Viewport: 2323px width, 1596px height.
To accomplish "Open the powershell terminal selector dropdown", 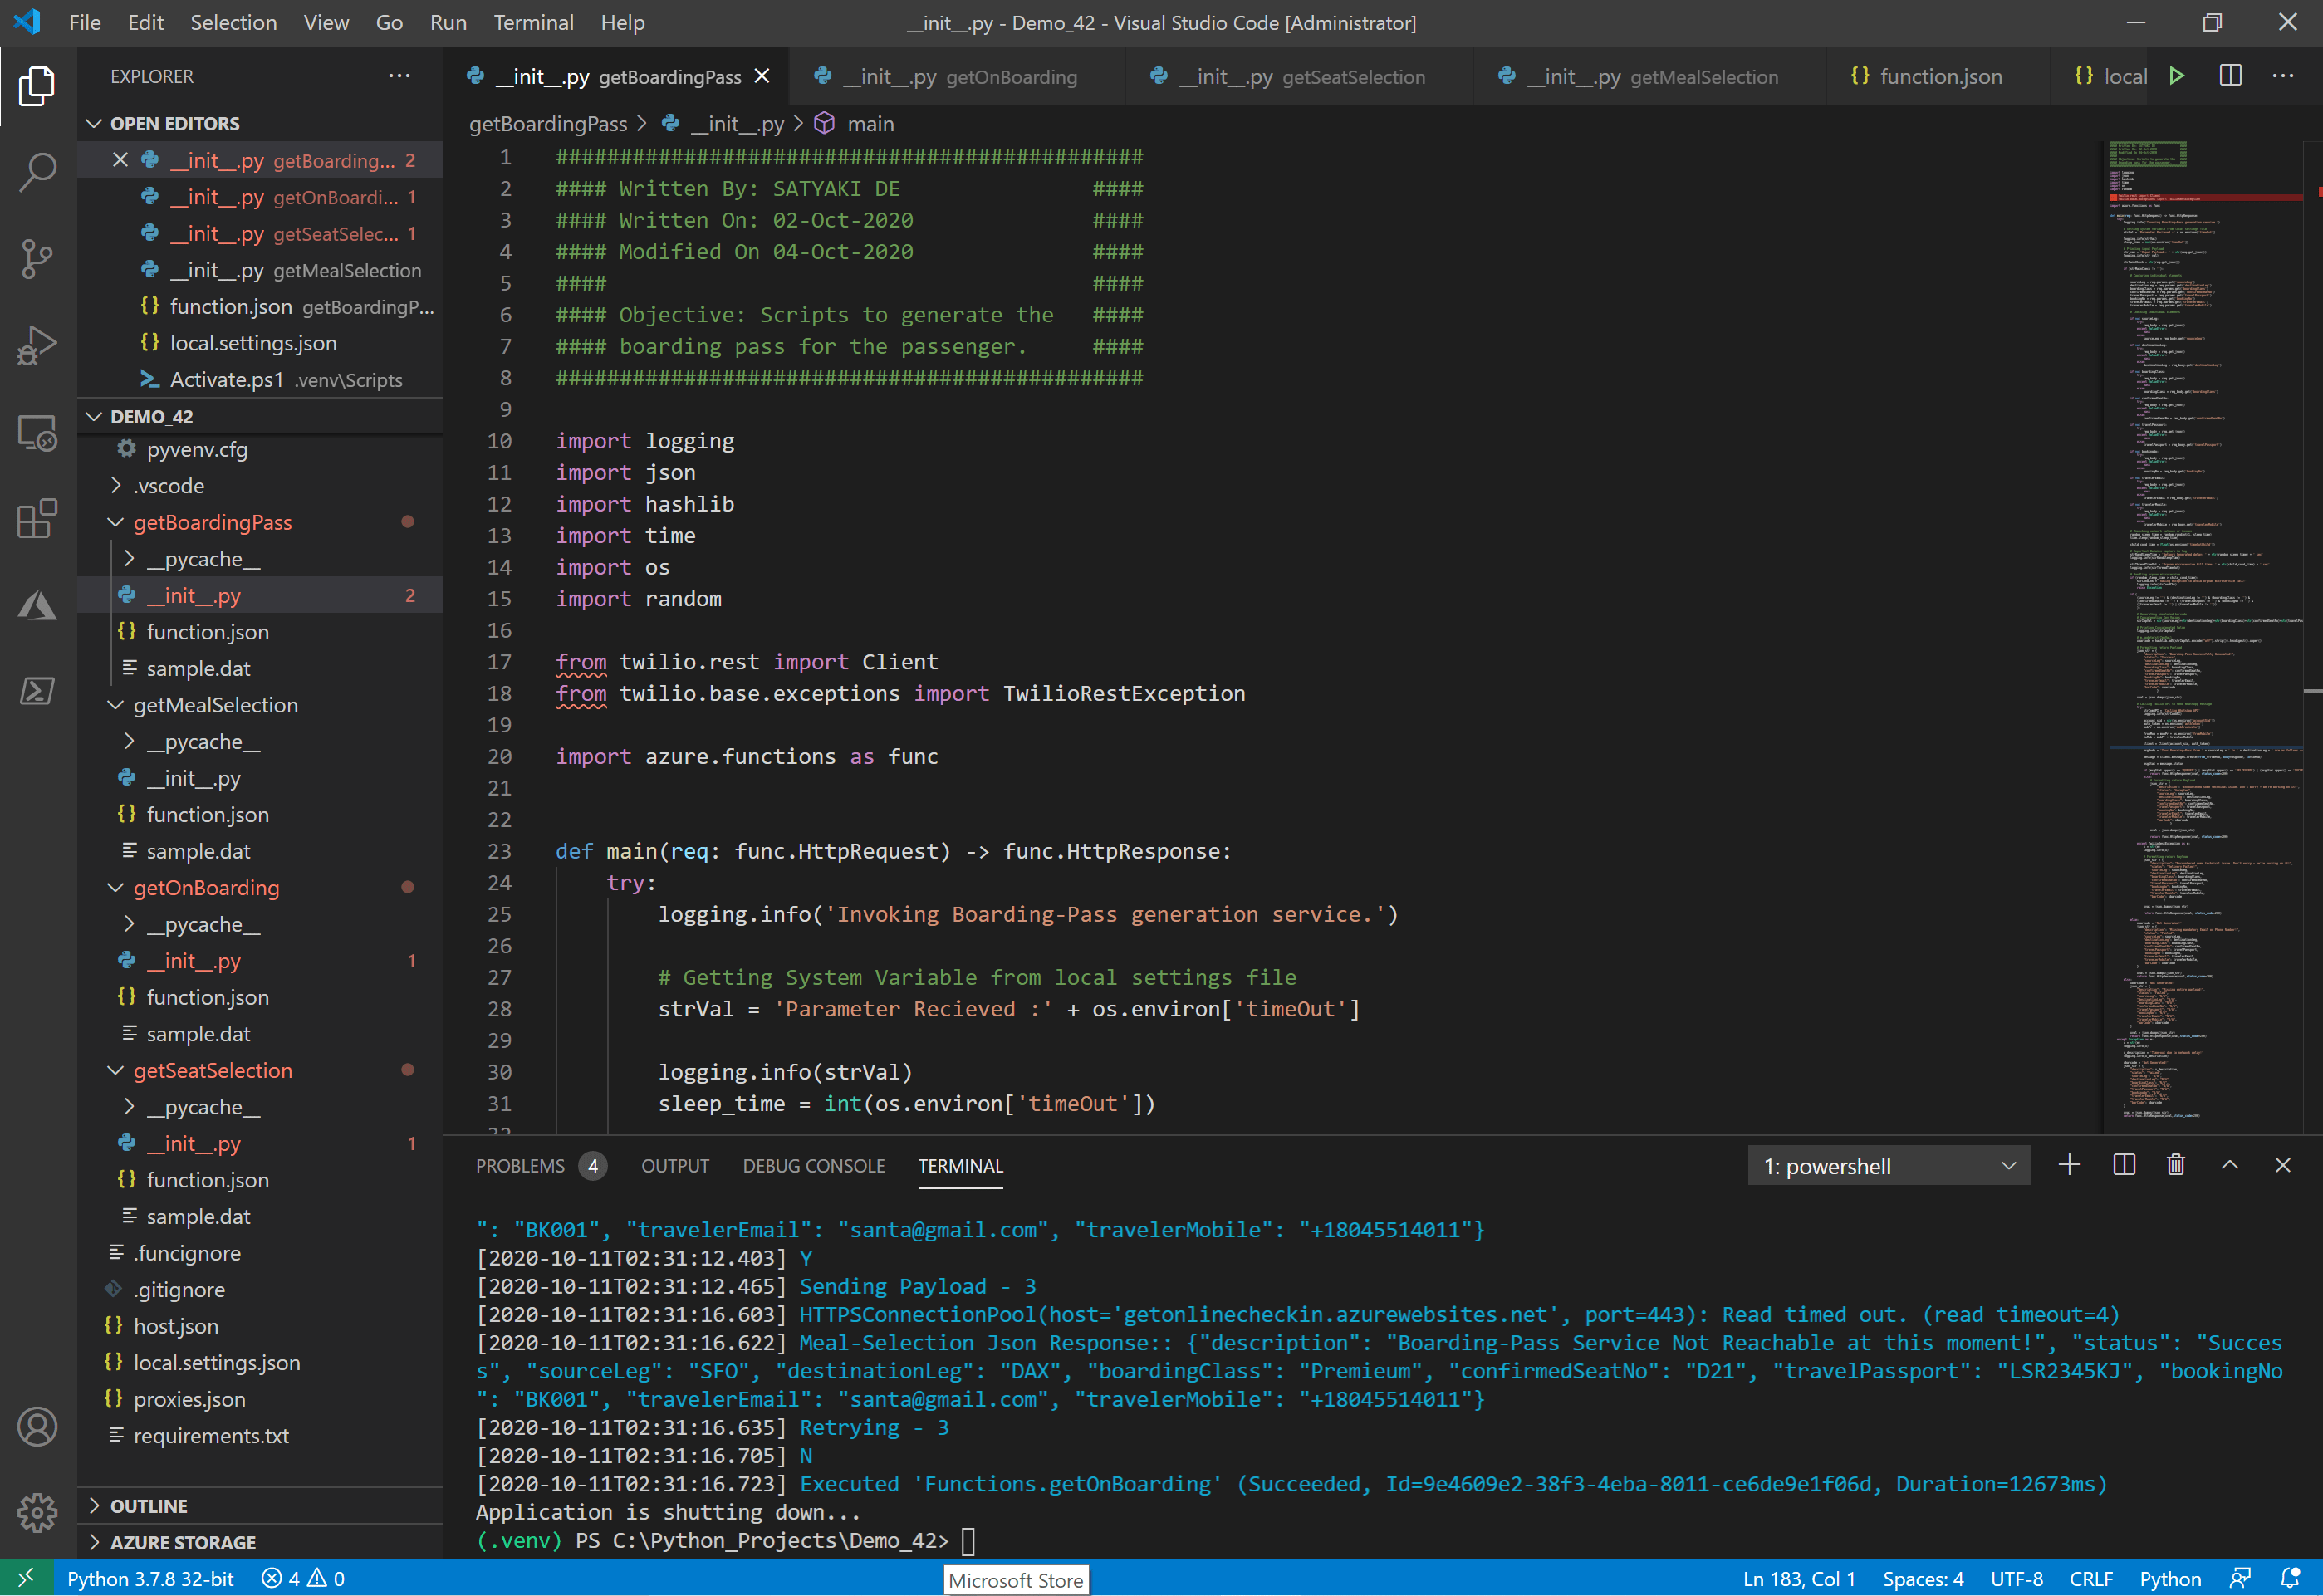I will point(1888,1166).
